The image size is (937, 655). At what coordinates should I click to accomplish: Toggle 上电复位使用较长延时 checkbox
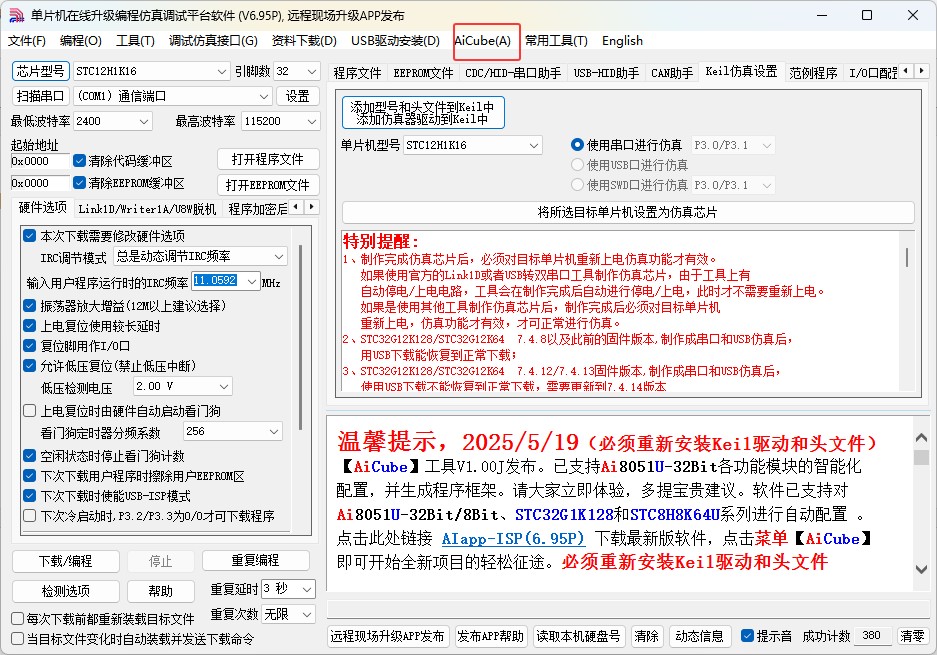[29, 326]
